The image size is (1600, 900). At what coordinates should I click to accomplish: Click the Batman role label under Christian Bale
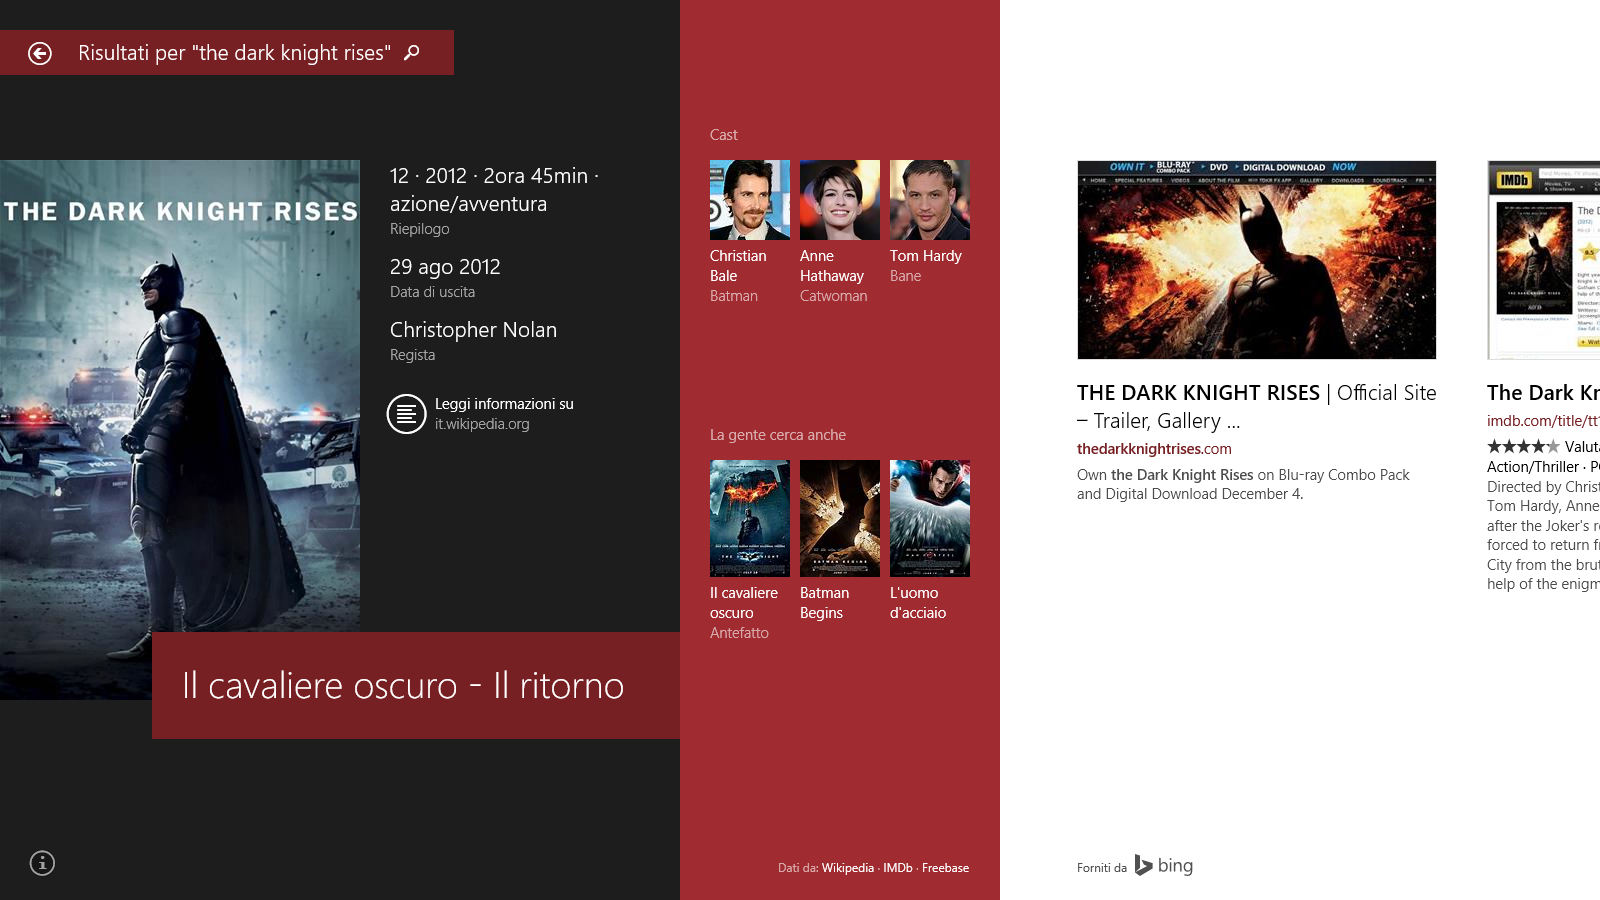pos(734,296)
